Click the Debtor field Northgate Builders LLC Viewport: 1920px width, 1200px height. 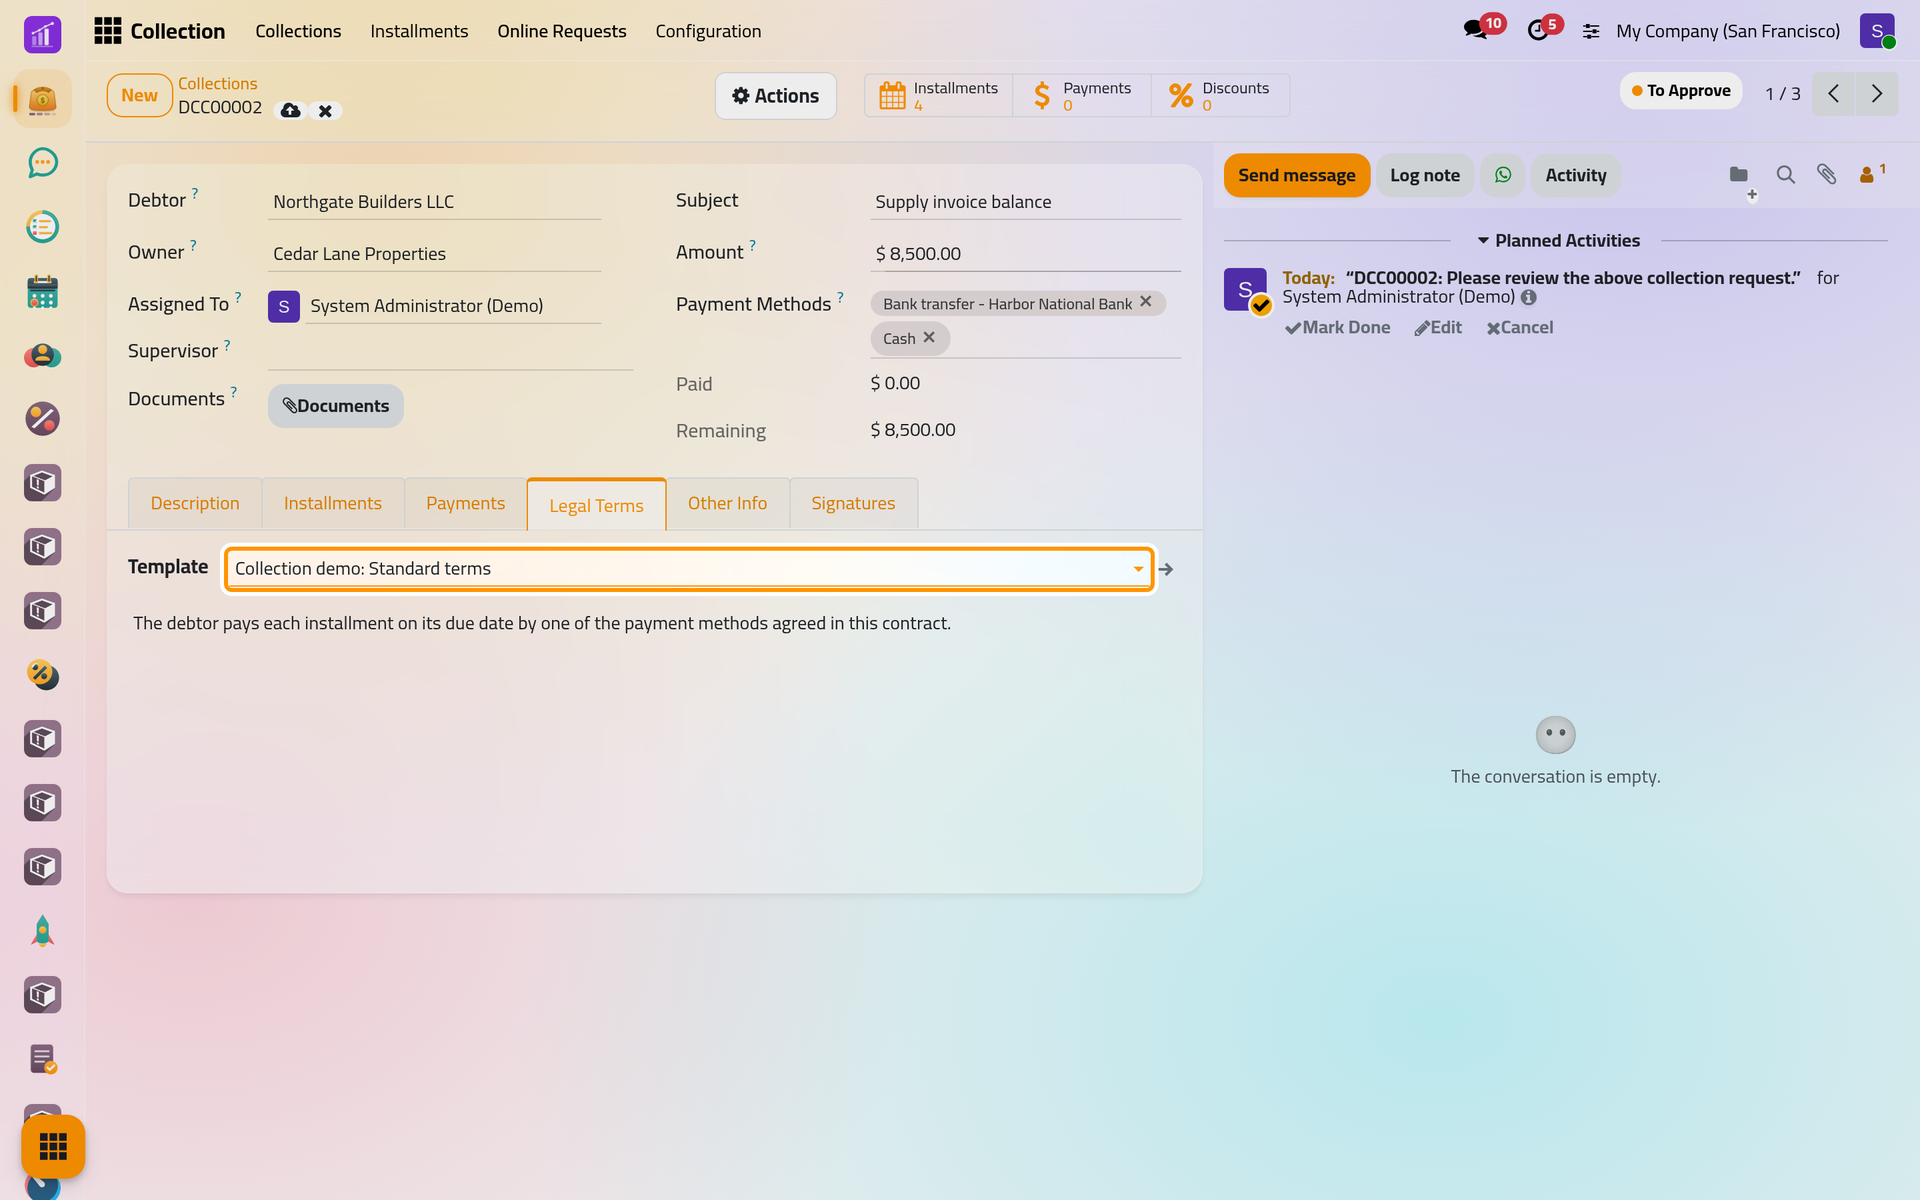tap(434, 202)
